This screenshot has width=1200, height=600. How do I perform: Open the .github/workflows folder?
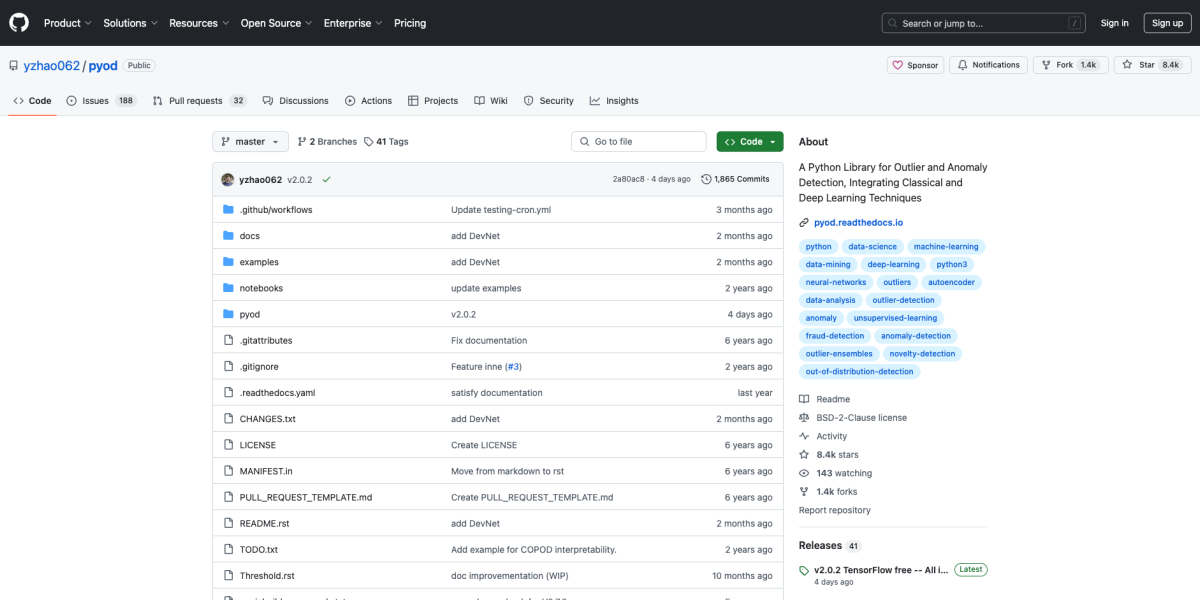(275, 210)
